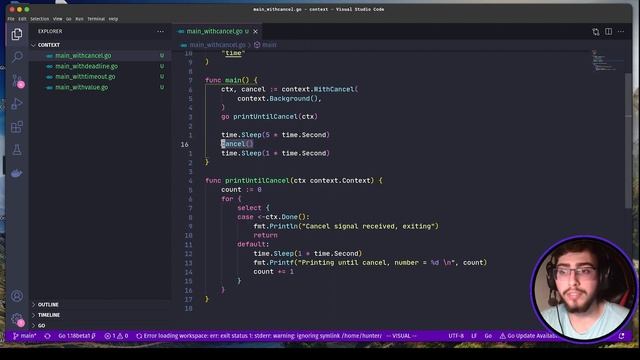Image resolution: width=640 pixels, height=360 pixels.
Task: Expand the GO section
Action: [100, 326]
